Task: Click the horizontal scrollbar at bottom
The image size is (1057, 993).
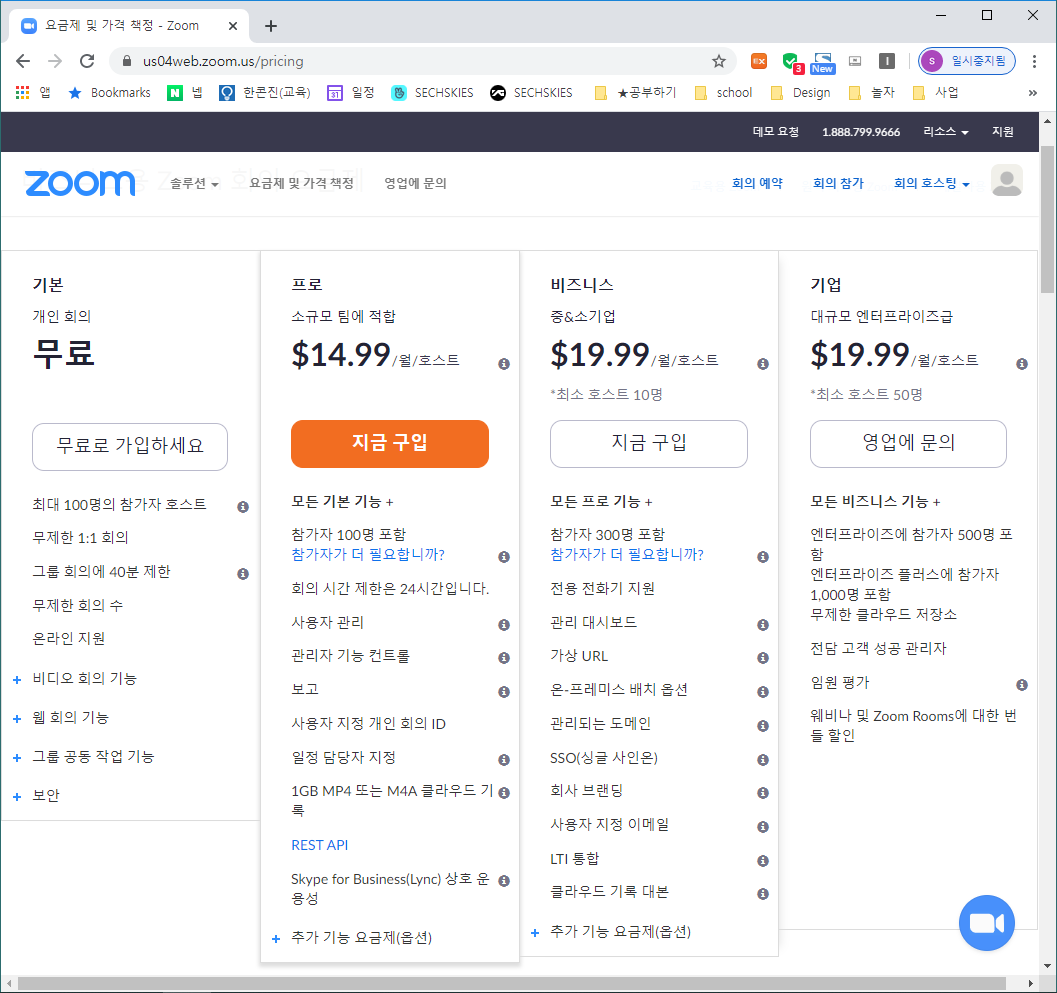Action: [512, 984]
